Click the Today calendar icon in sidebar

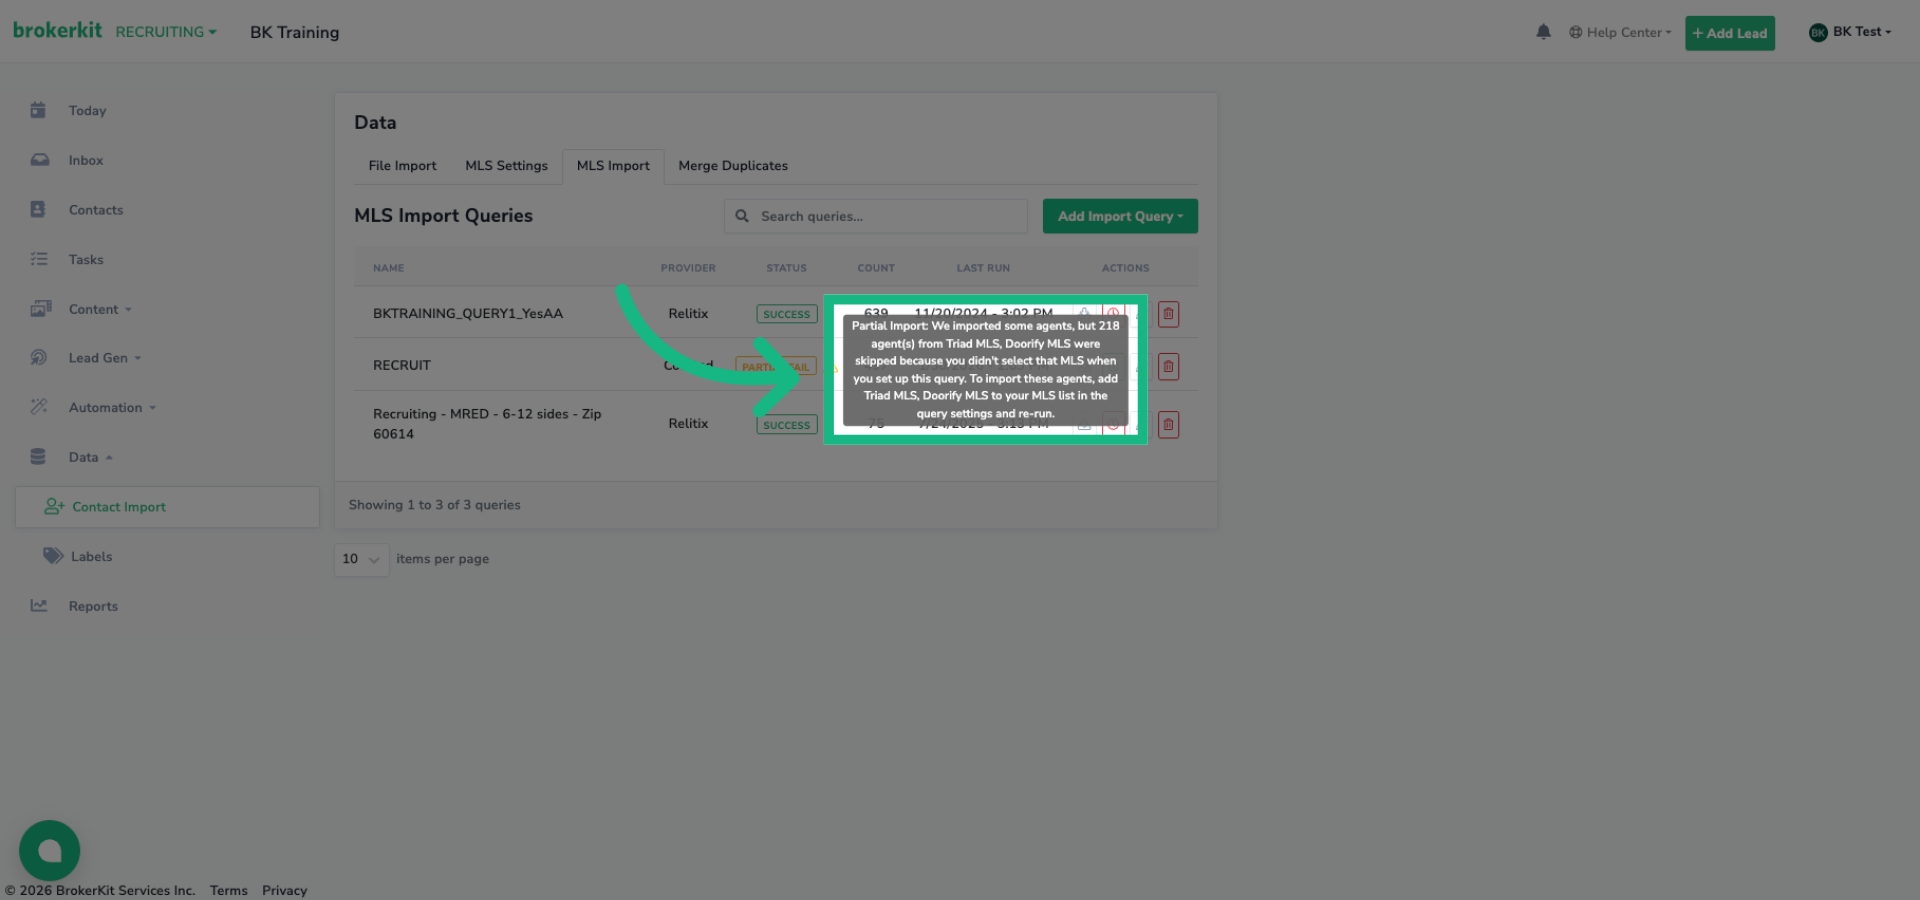[38, 110]
